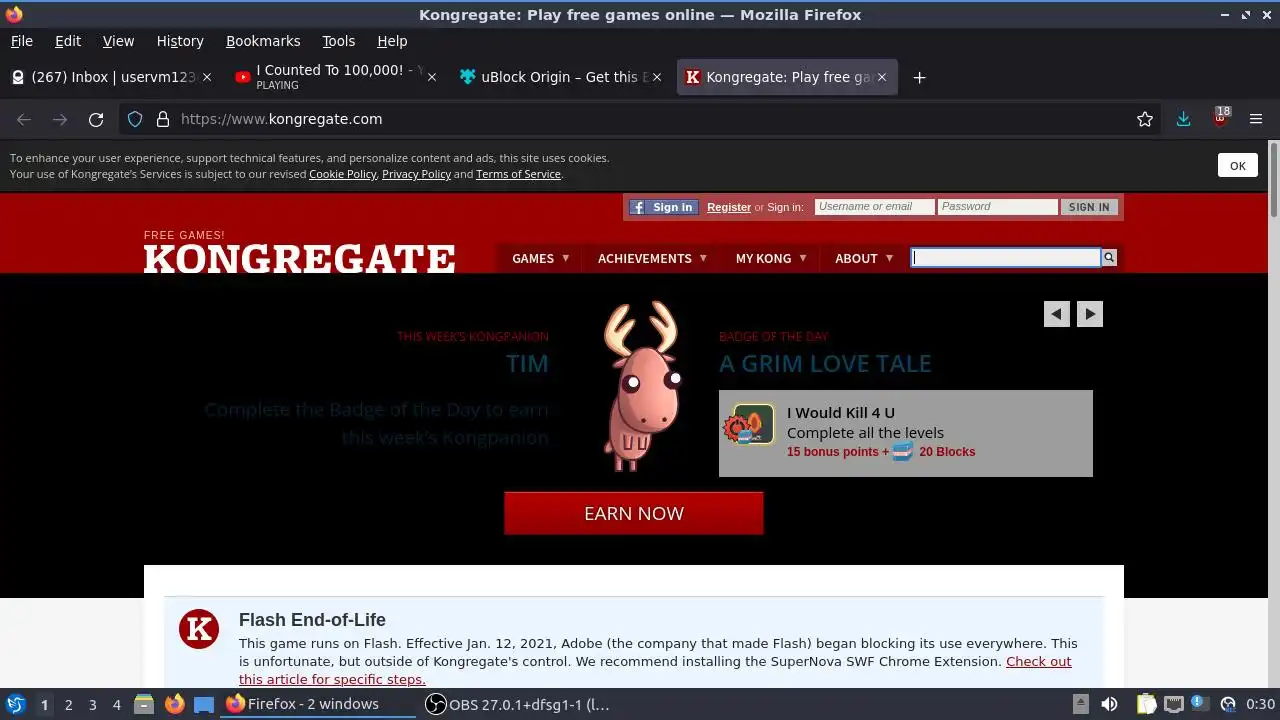The height and width of the screenshot is (720, 1280).
Task: Click the Firefox logo in the title bar
Action: point(13,14)
